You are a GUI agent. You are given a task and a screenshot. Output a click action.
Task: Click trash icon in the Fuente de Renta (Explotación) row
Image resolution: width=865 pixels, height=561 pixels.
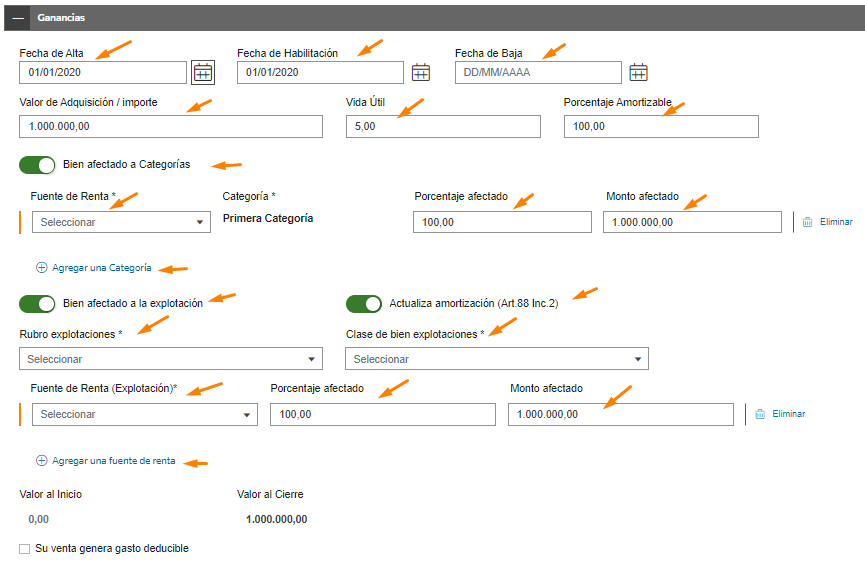click(x=760, y=414)
